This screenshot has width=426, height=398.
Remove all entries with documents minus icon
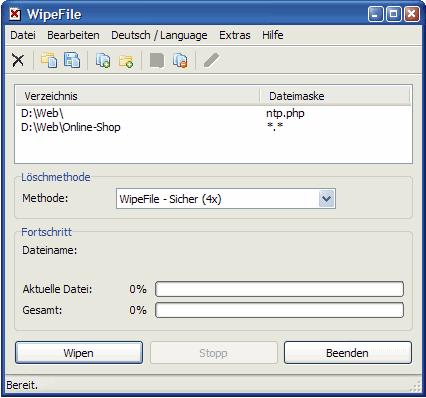pyautogui.click(x=180, y=60)
